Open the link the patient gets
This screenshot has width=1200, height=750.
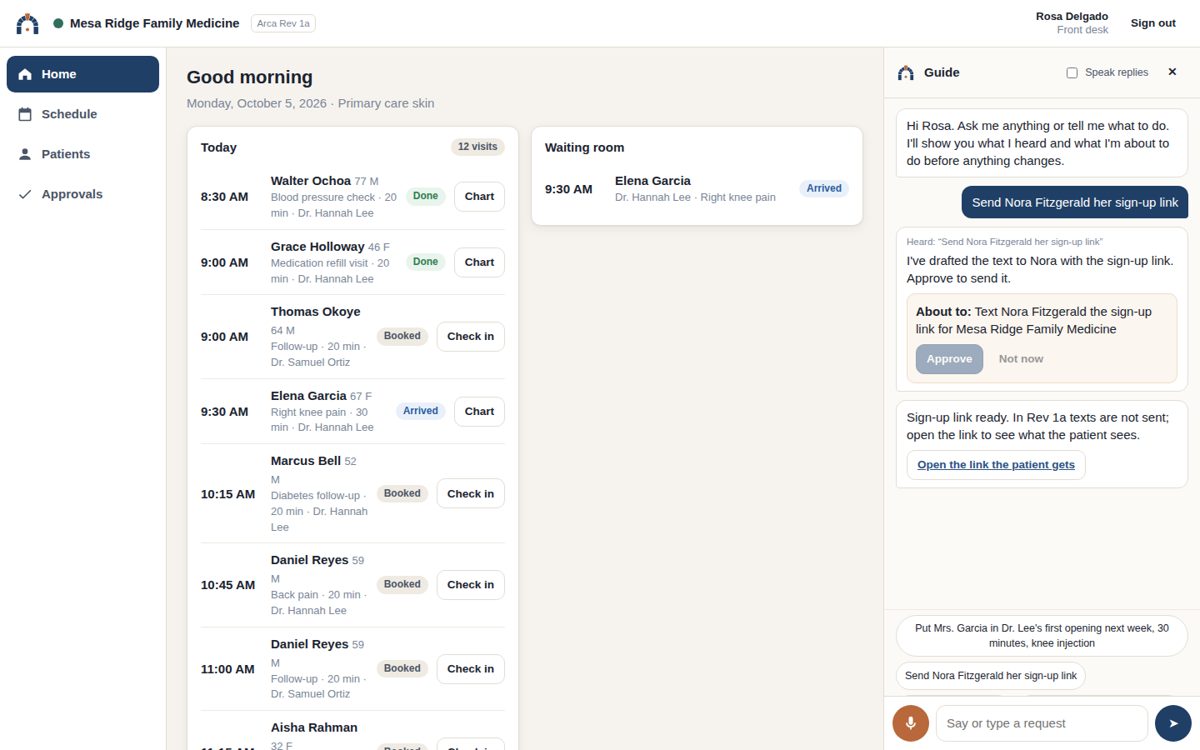pos(996,465)
